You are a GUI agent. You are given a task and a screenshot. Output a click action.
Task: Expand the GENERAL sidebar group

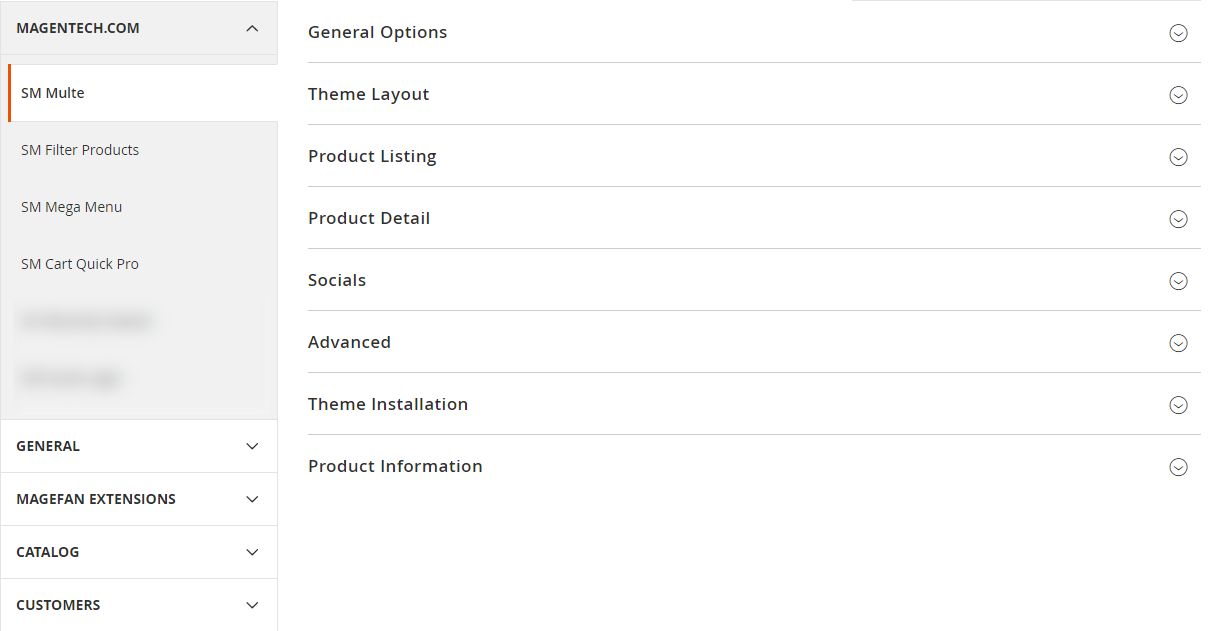coord(252,446)
